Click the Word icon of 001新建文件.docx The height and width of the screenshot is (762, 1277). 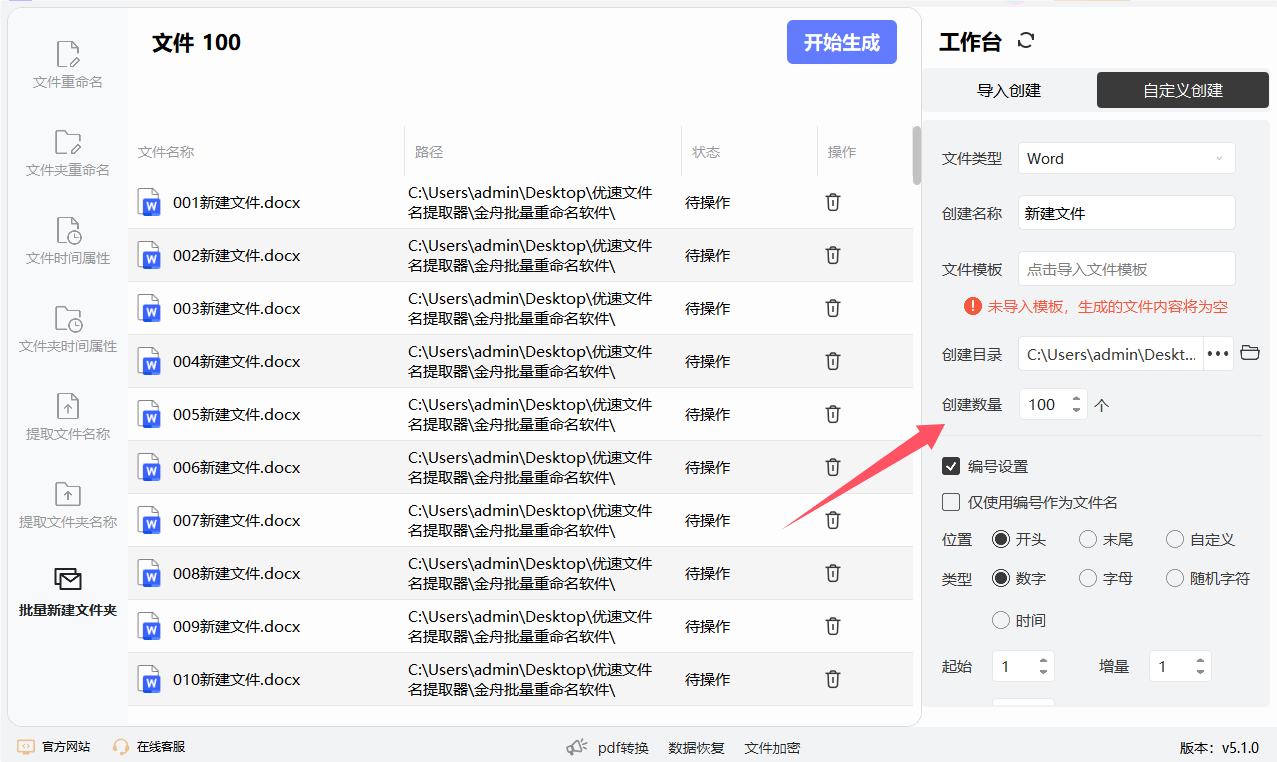149,202
